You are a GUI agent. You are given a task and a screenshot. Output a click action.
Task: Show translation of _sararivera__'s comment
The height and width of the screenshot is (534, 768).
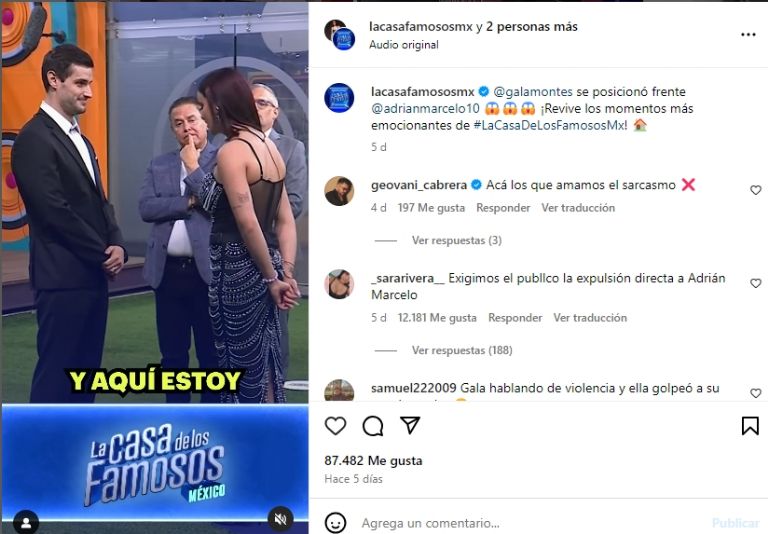tap(590, 317)
